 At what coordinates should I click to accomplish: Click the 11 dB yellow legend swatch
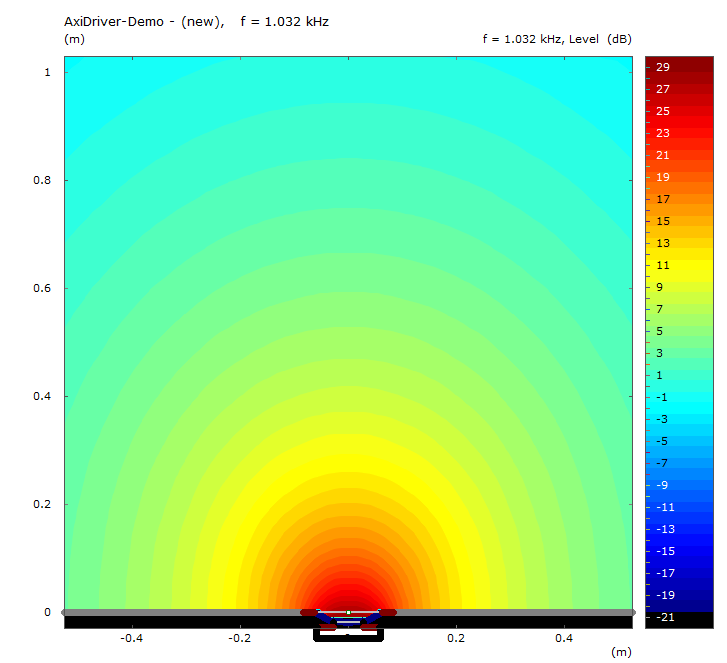678,265
